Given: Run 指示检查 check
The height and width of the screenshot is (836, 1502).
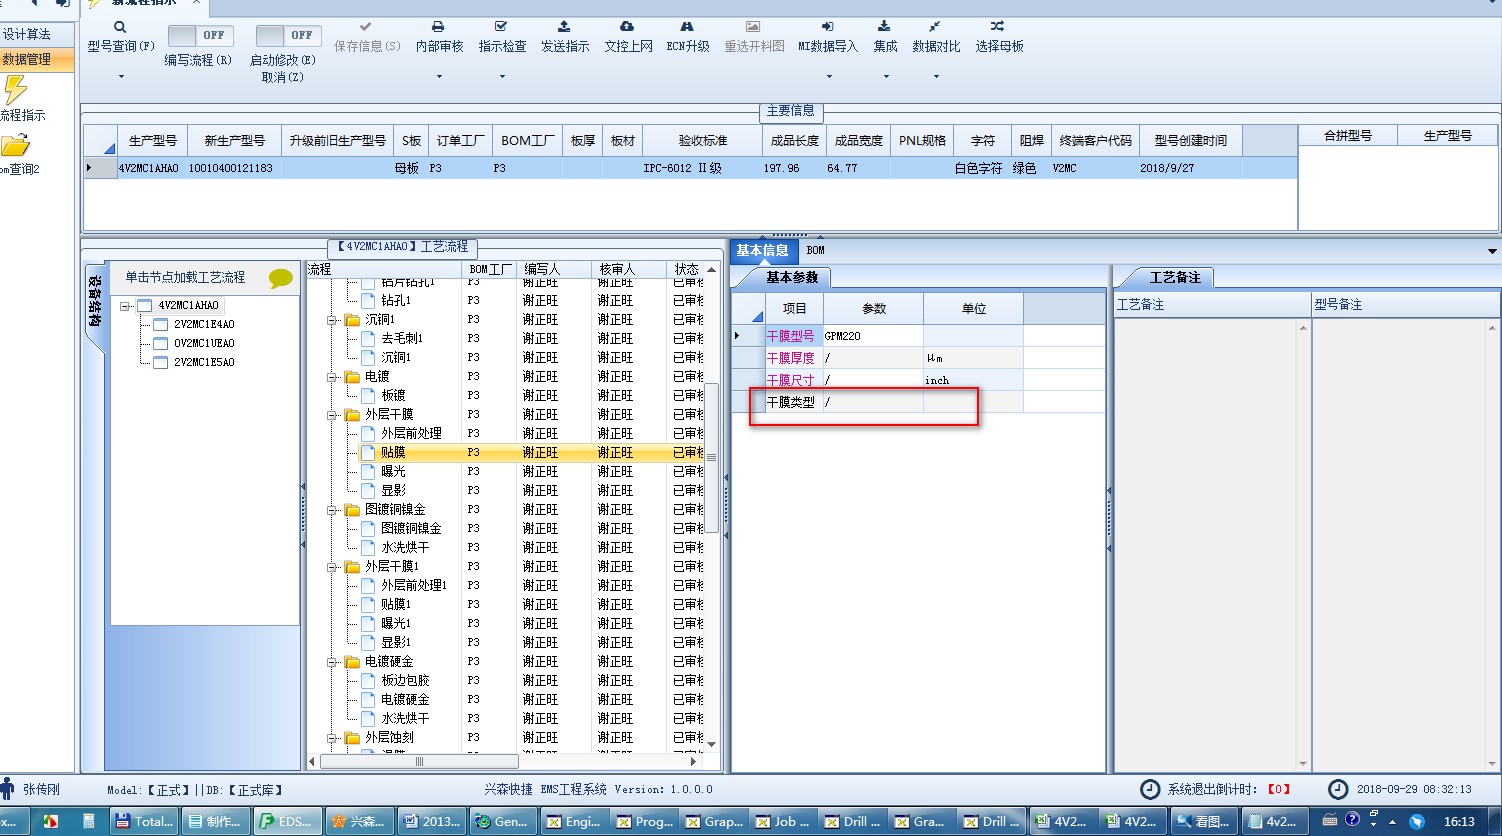Looking at the screenshot, I should point(501,27).
